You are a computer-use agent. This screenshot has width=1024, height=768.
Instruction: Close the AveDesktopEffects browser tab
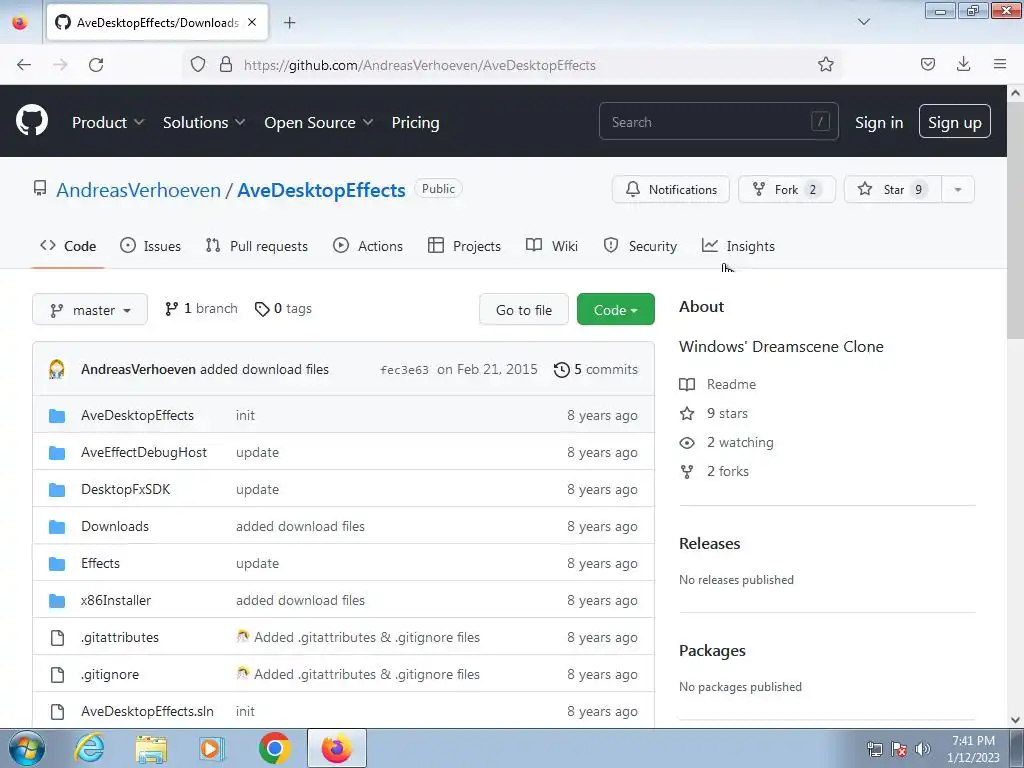(252, 23)
